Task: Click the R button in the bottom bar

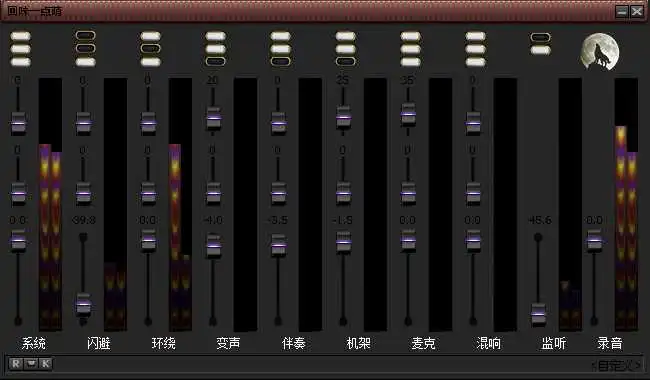Action: (x=16, y=364)
